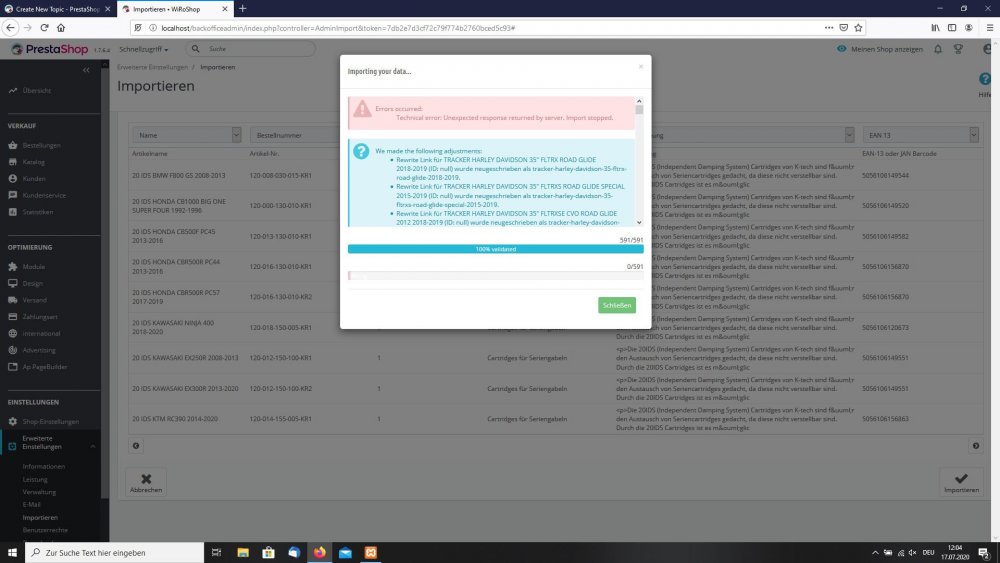Click the previous columns arrow button

[x=136, y=446]
